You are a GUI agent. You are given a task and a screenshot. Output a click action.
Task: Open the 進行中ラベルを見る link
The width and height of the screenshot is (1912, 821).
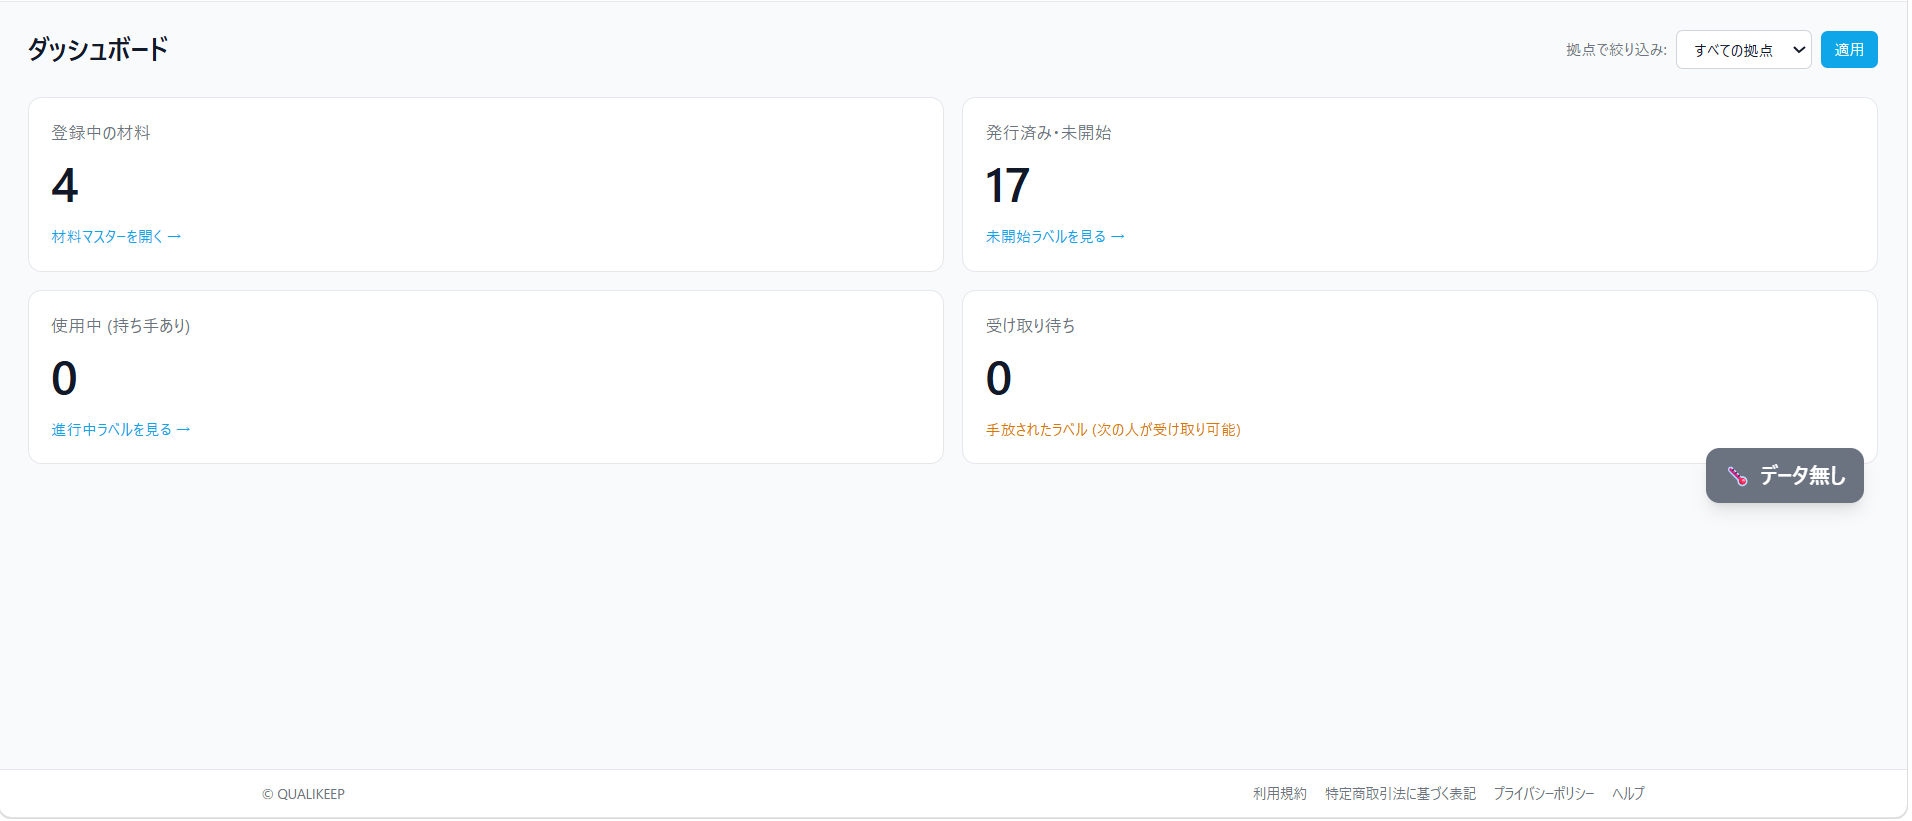[121, 430]
